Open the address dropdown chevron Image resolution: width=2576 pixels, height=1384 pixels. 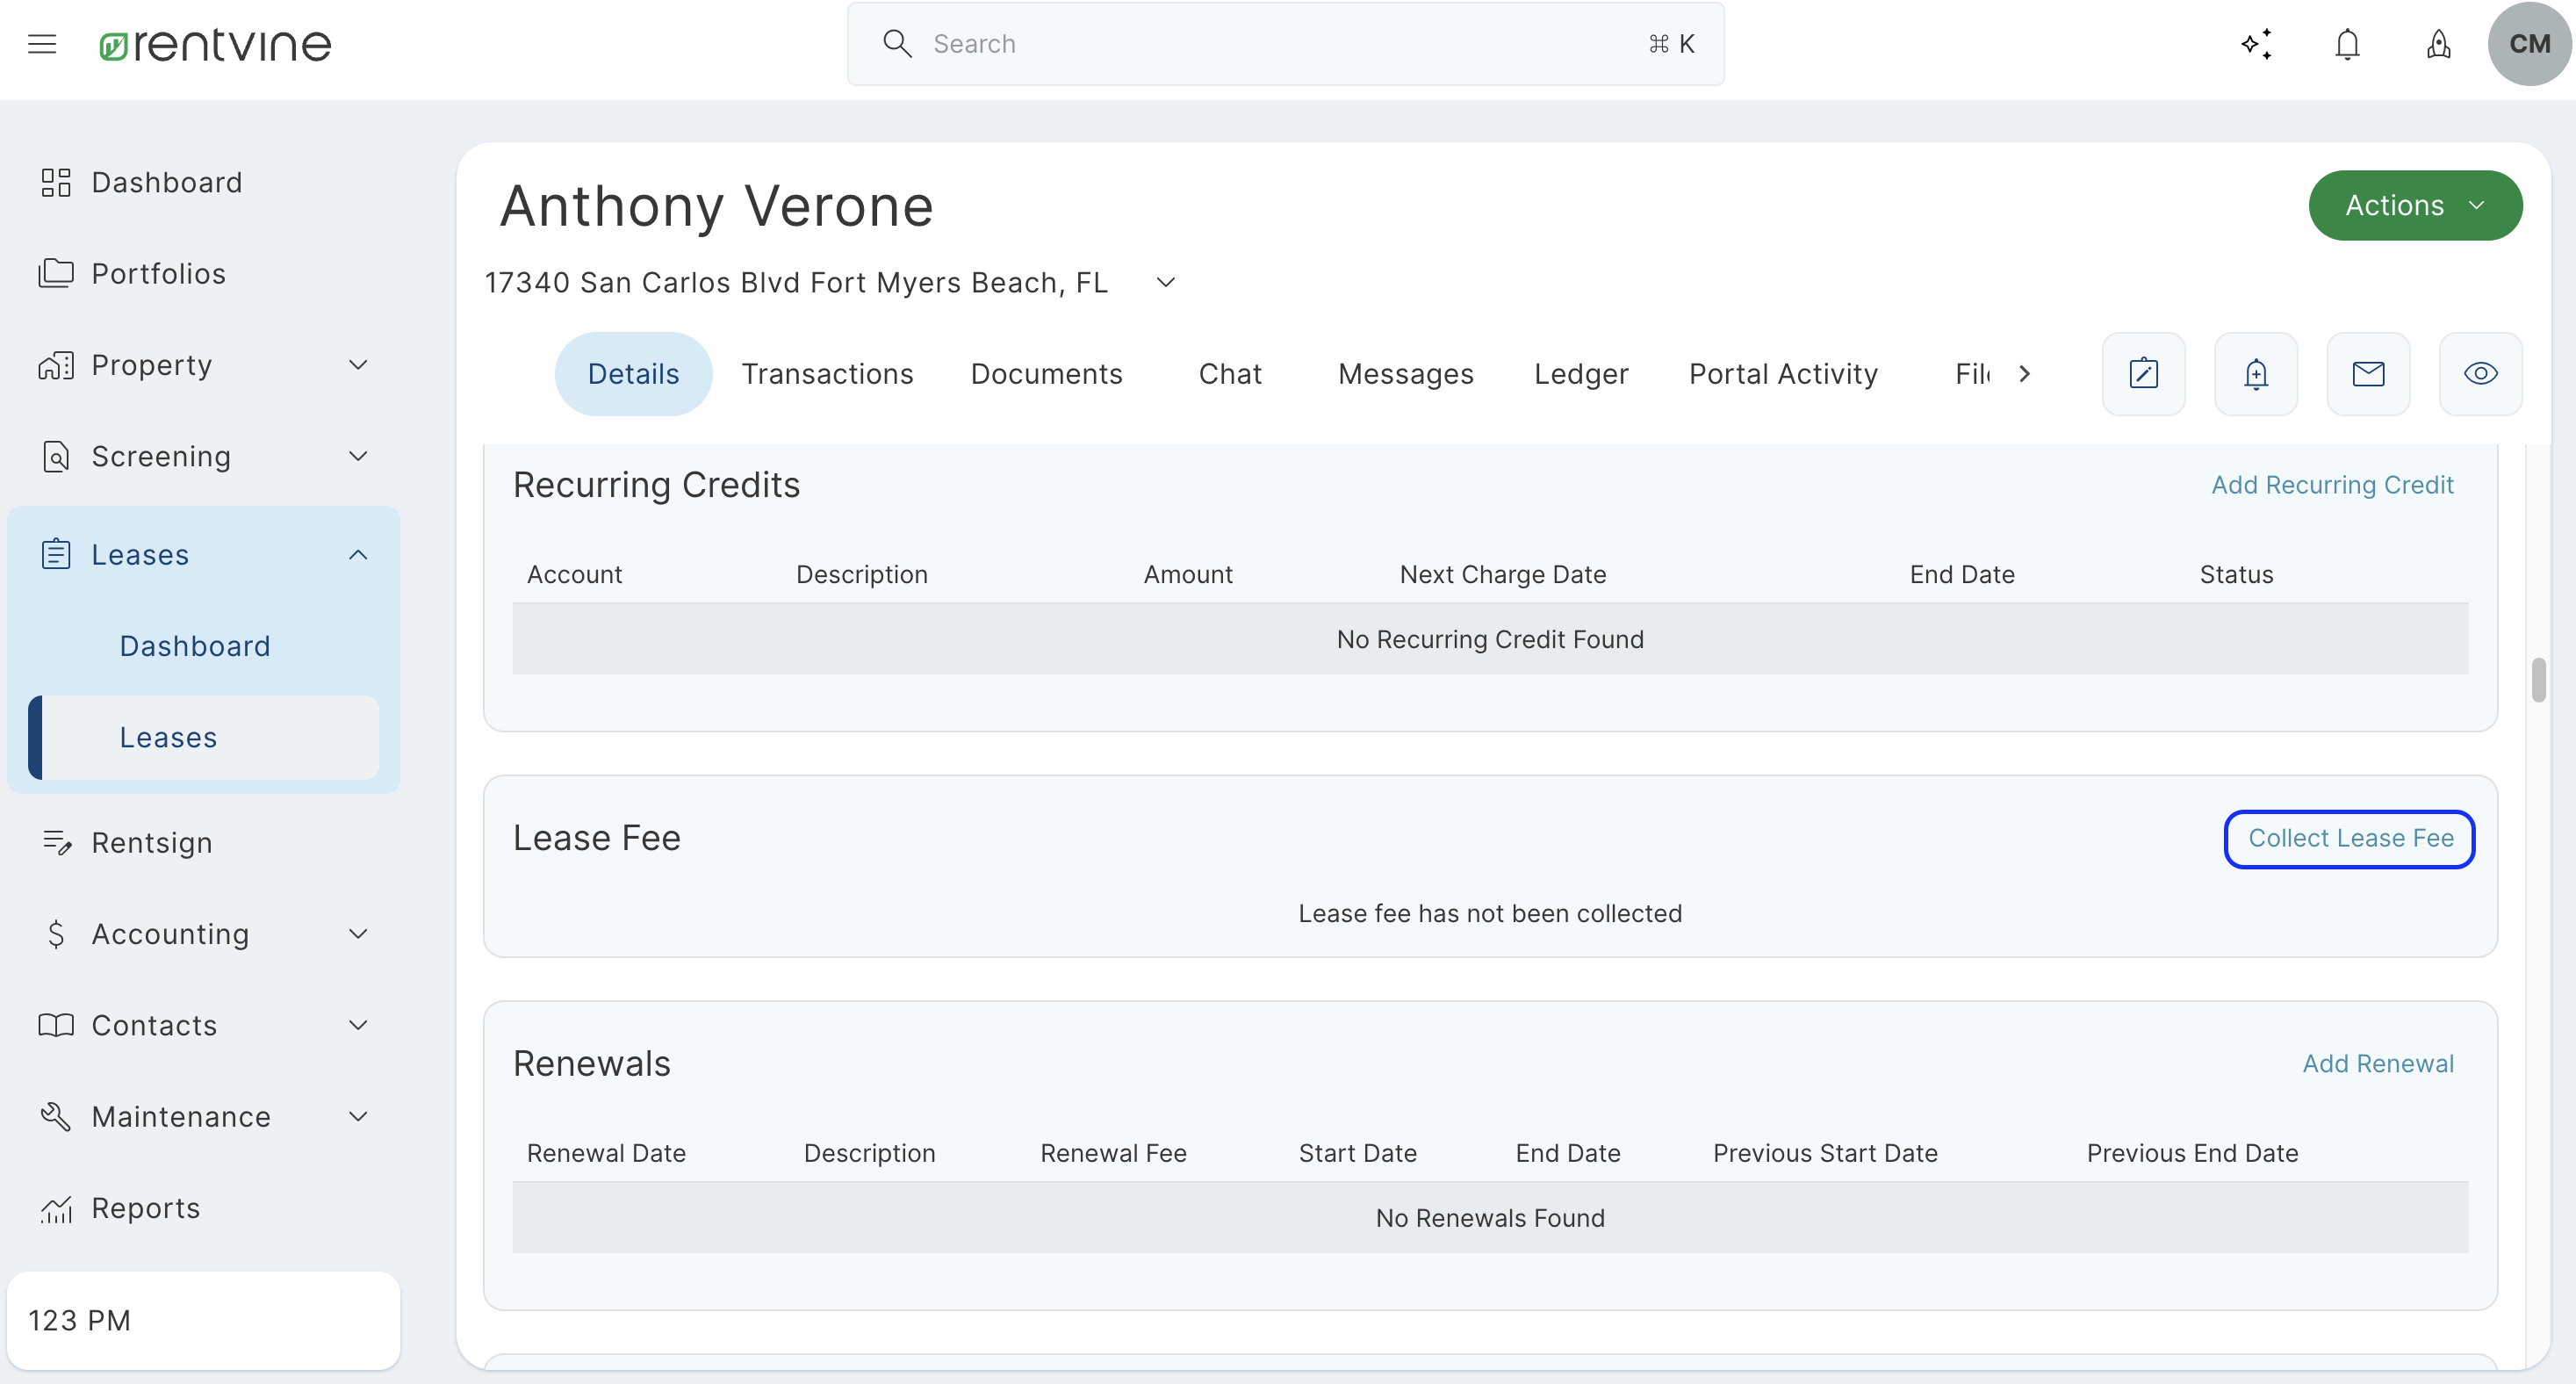tap(1165, 283)
